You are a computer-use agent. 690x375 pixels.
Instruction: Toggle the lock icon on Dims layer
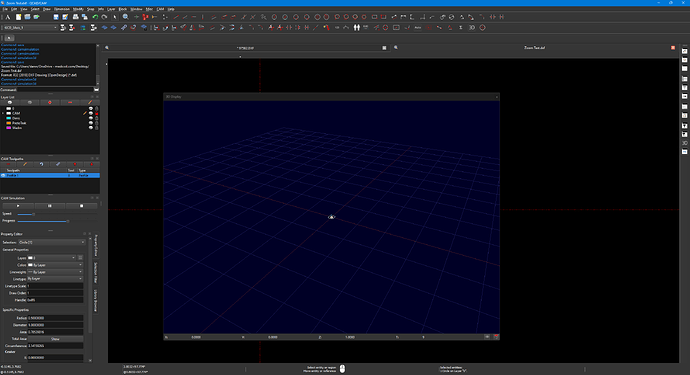[97, 118]
